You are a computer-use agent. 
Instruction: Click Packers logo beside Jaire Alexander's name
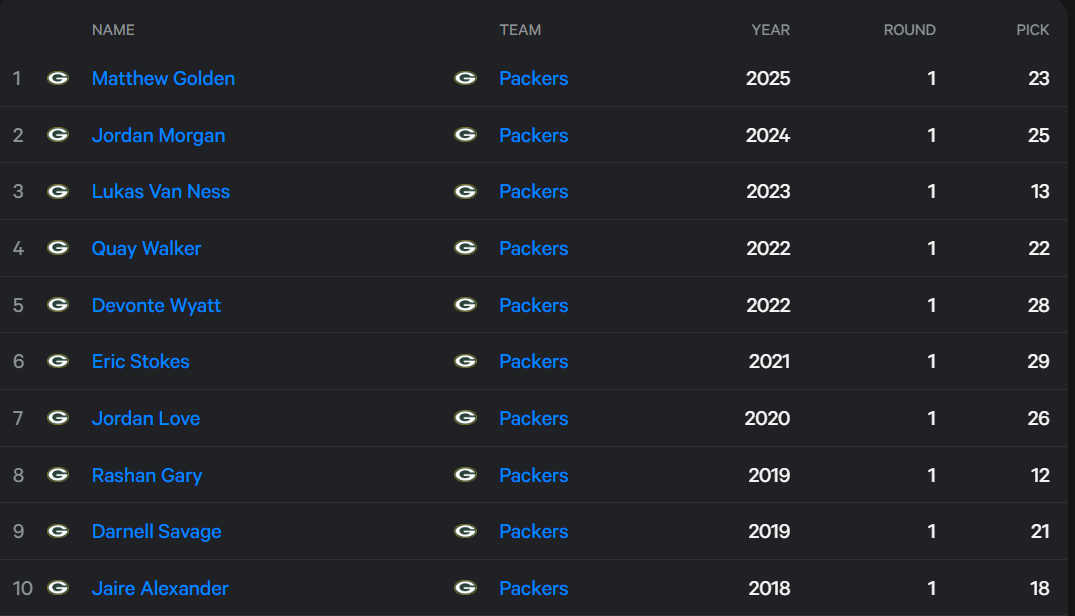click(58, 588)
